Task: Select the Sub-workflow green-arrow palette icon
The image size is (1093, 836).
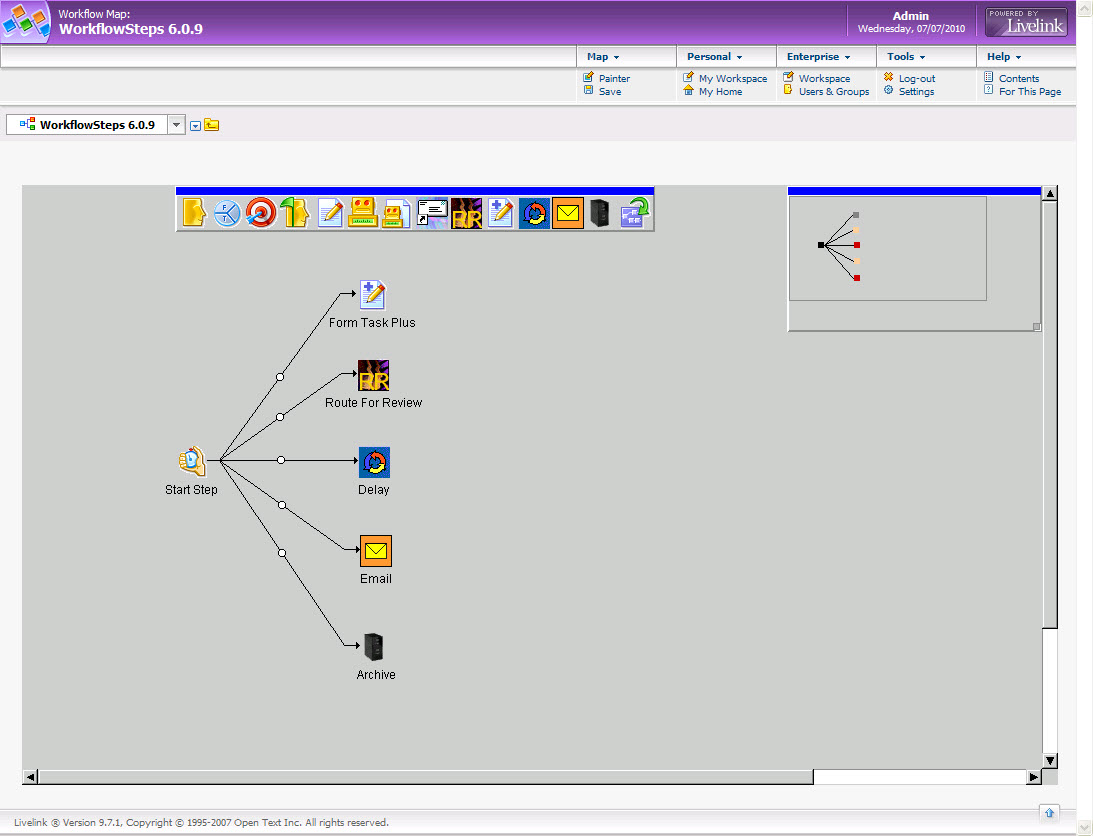Action: tap(635, 213)
